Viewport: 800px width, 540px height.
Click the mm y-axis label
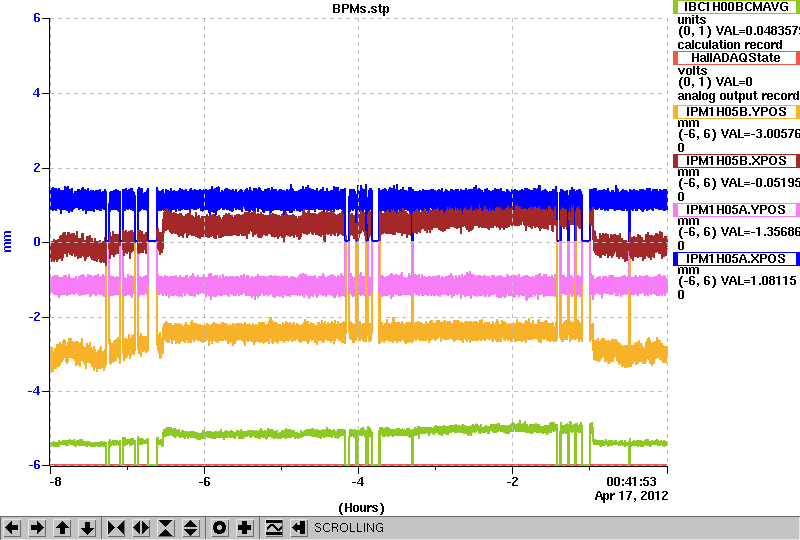pyautogui.click(x=7, y=241)
